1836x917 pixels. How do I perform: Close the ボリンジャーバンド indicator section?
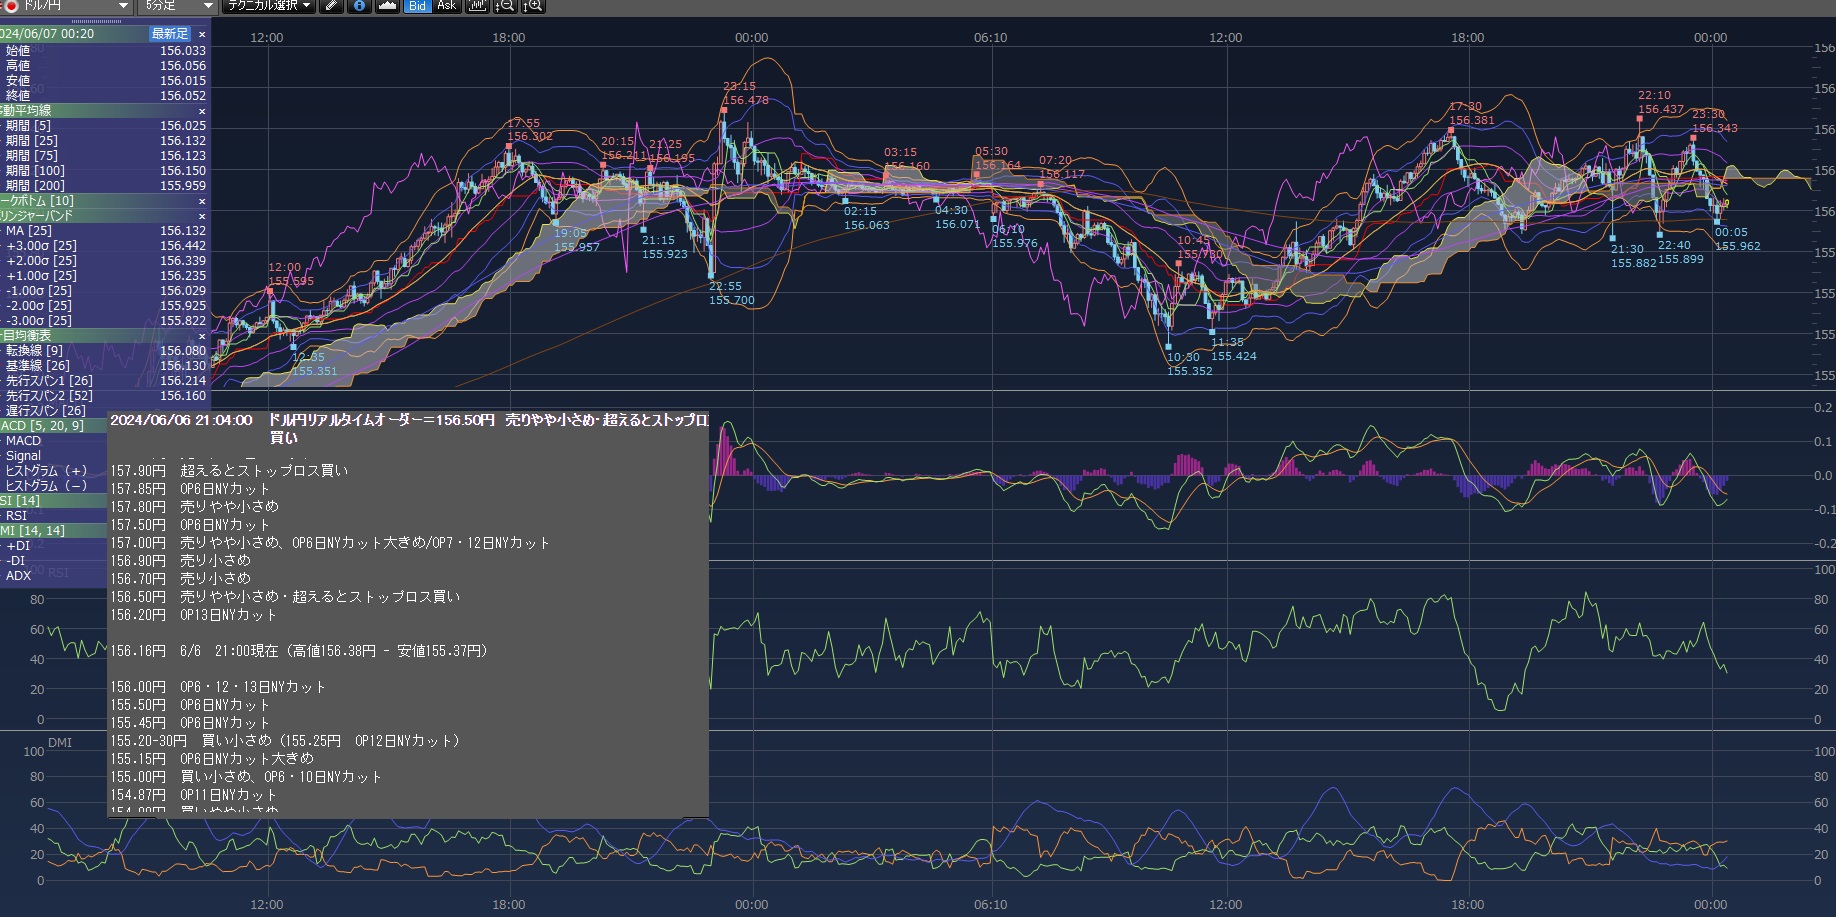pos(202,216)
